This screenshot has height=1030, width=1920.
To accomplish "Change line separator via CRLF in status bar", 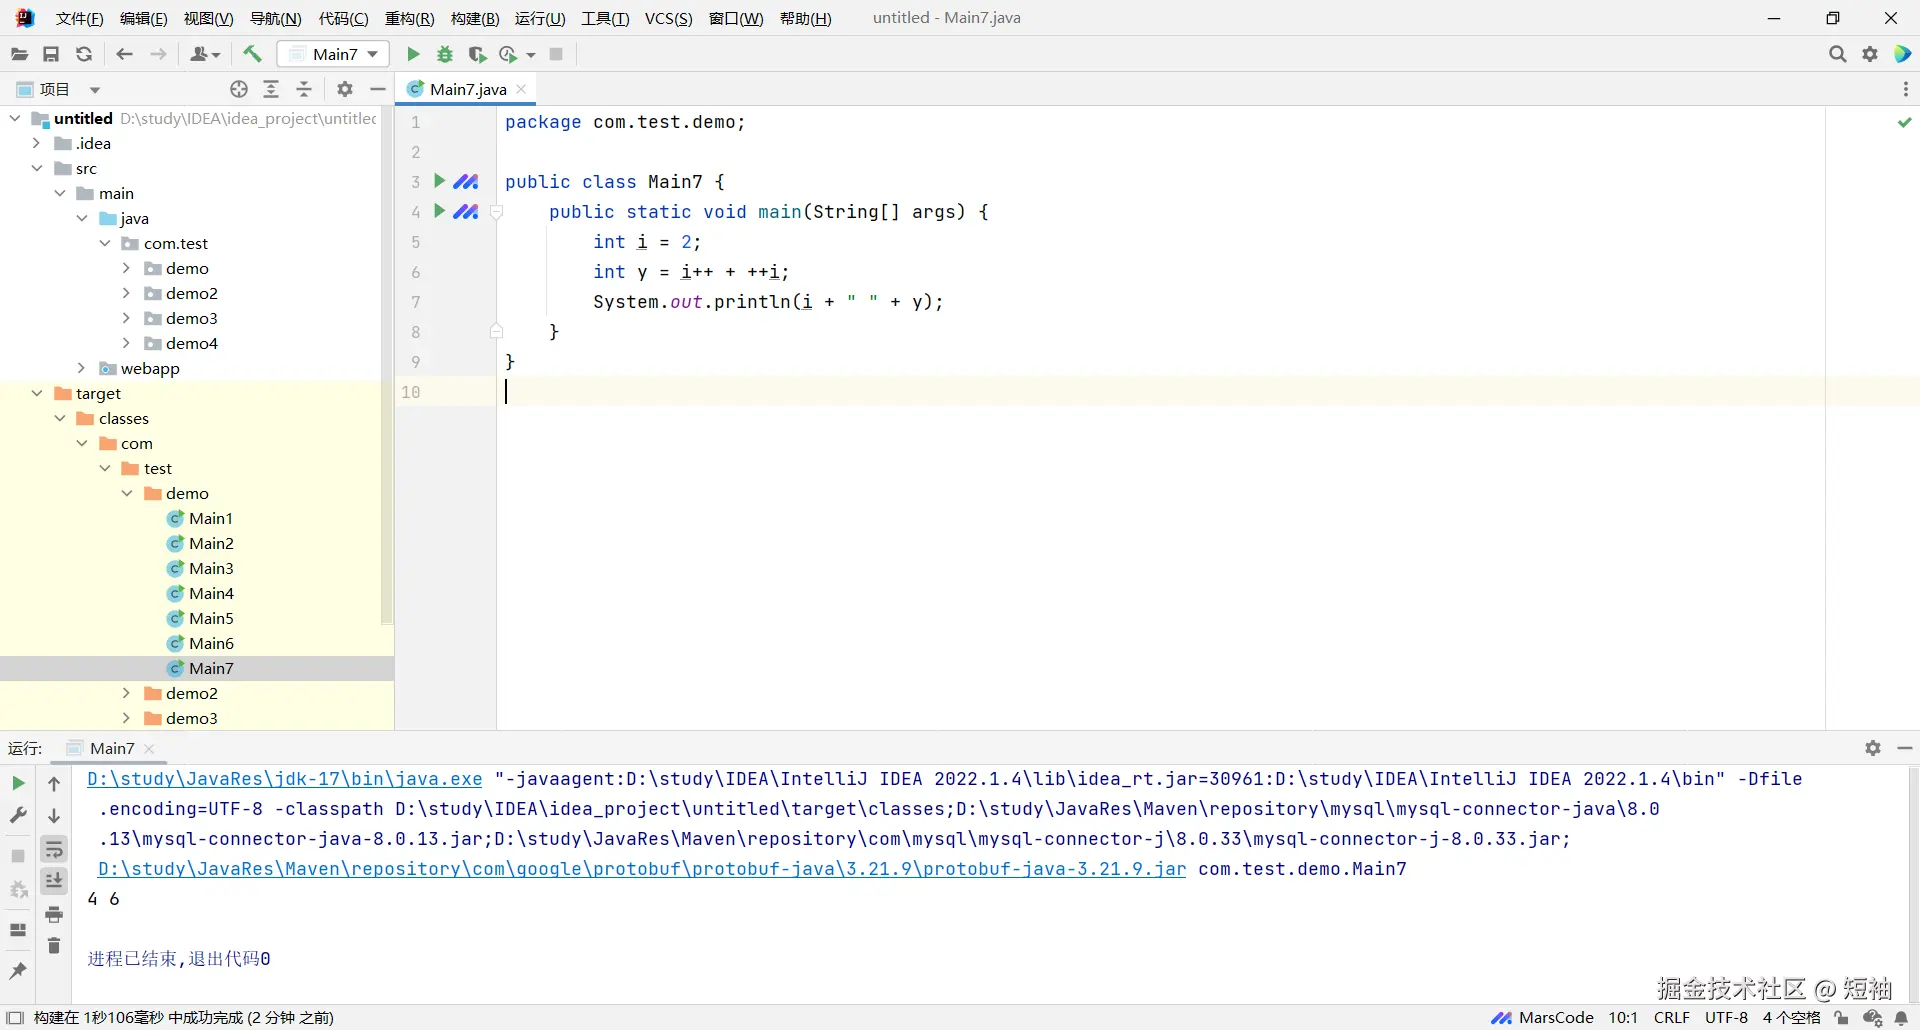I will point(1672,1018).
